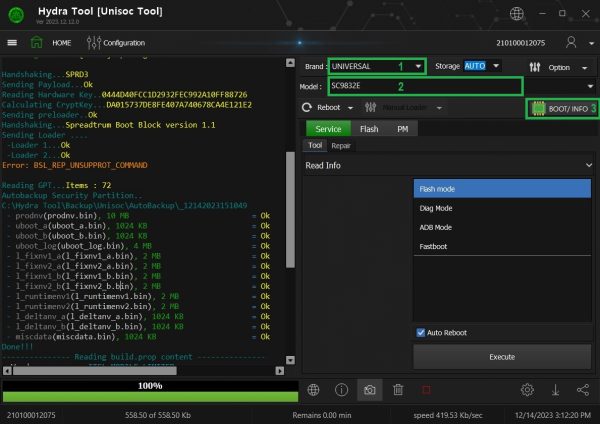Click the globe language icon in title bar
This screenshot has width=600, height=424.
tap(517, 14)
